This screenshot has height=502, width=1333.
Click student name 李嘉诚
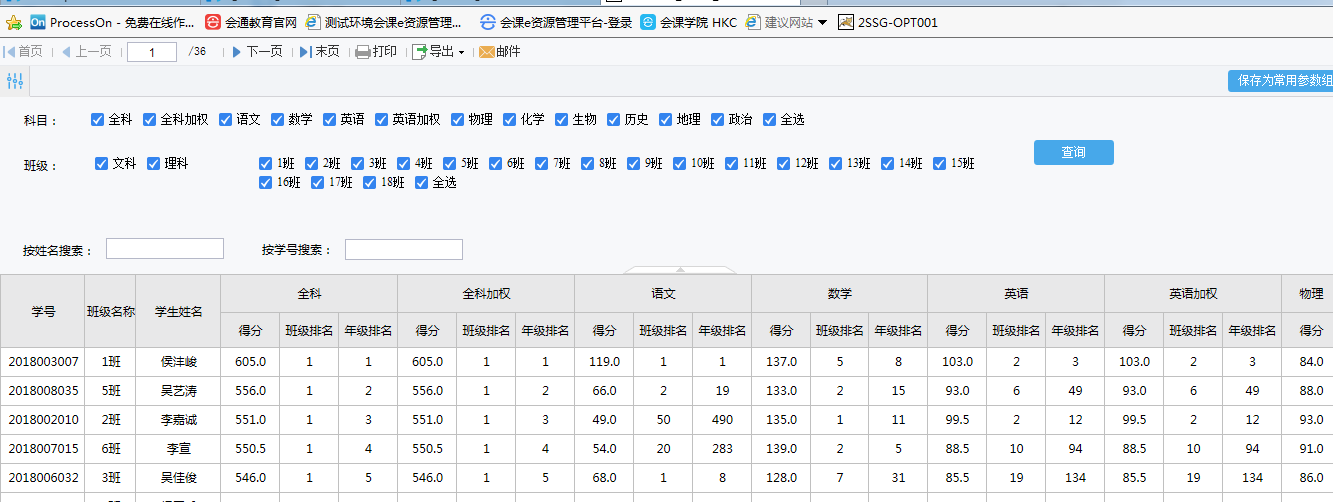(178, 420)
